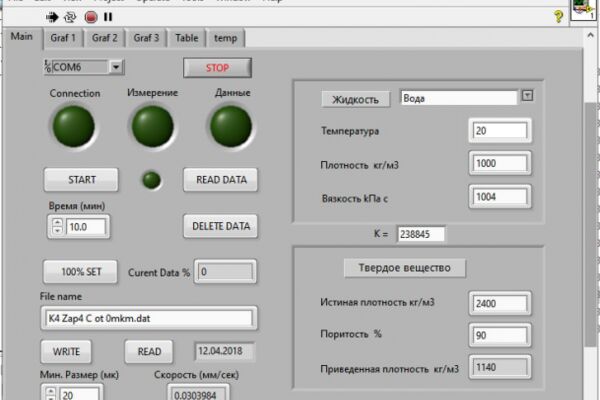Screen dimensions: 600x400
Task: Click the Pause toolbar icon
Action: (108, 17)
